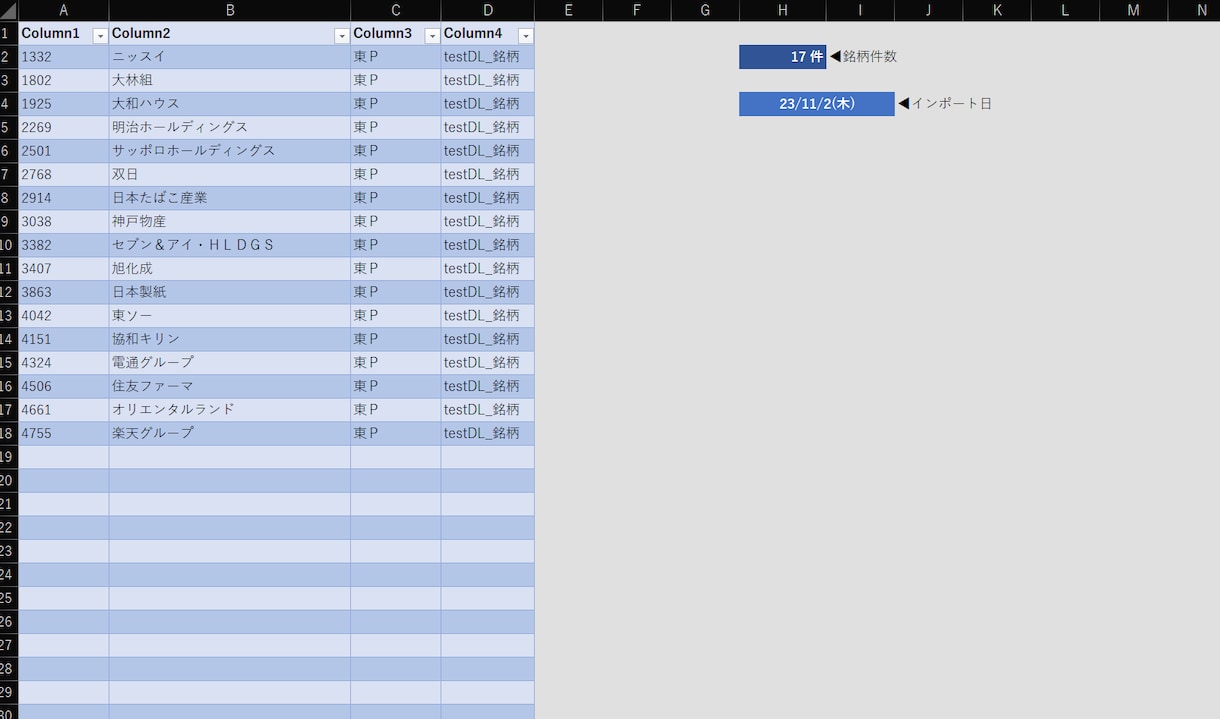Click the 23/11/2(木) import date cell
This screenshot has width=1220, height=719.
tap(817, 104)
